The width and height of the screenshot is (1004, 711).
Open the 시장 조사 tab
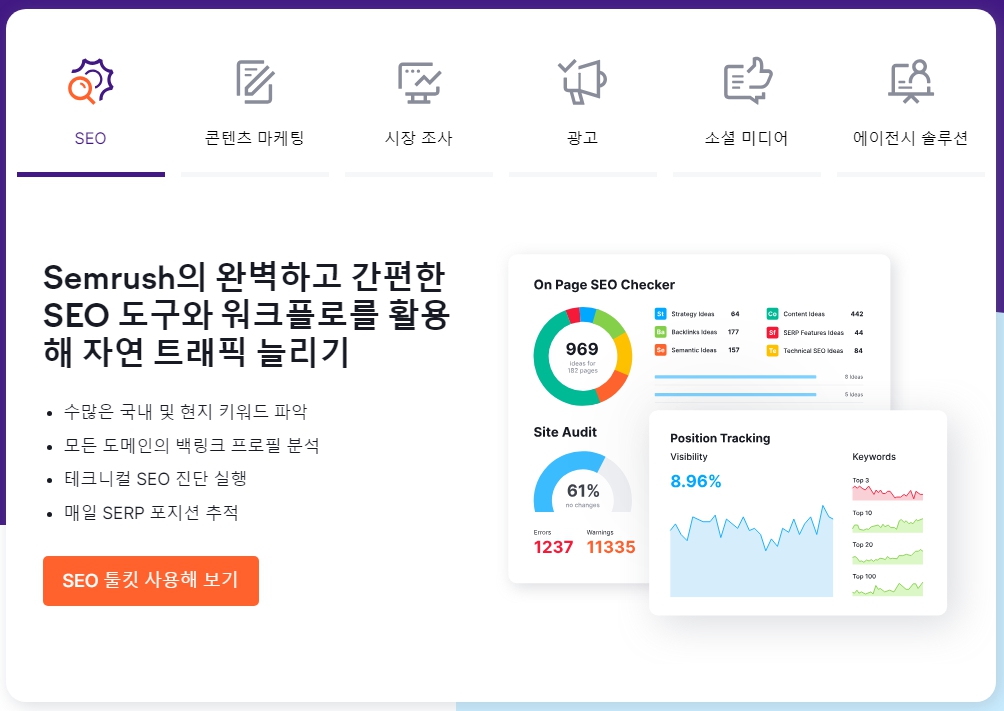pos(419,138)
